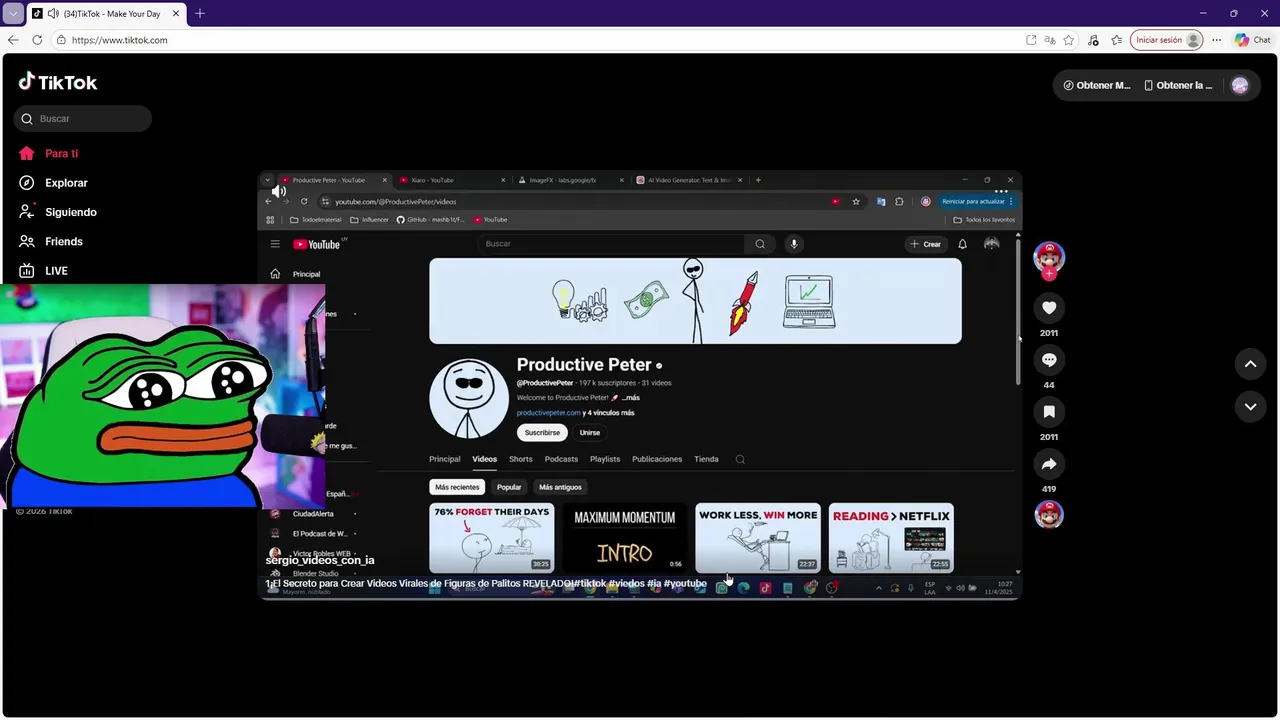Reload the TikTok page
1280x720 pixels.
[x=37, y=40]
